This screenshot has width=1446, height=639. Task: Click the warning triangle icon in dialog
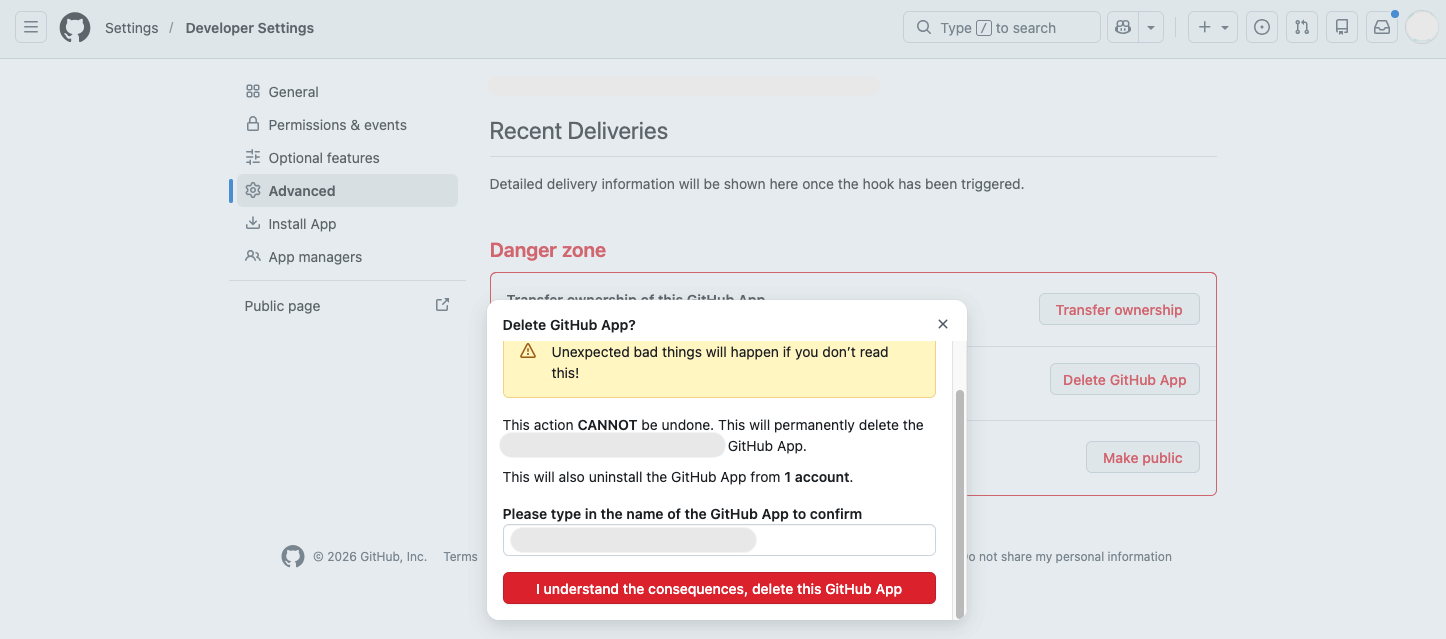(x=528, y=352)
